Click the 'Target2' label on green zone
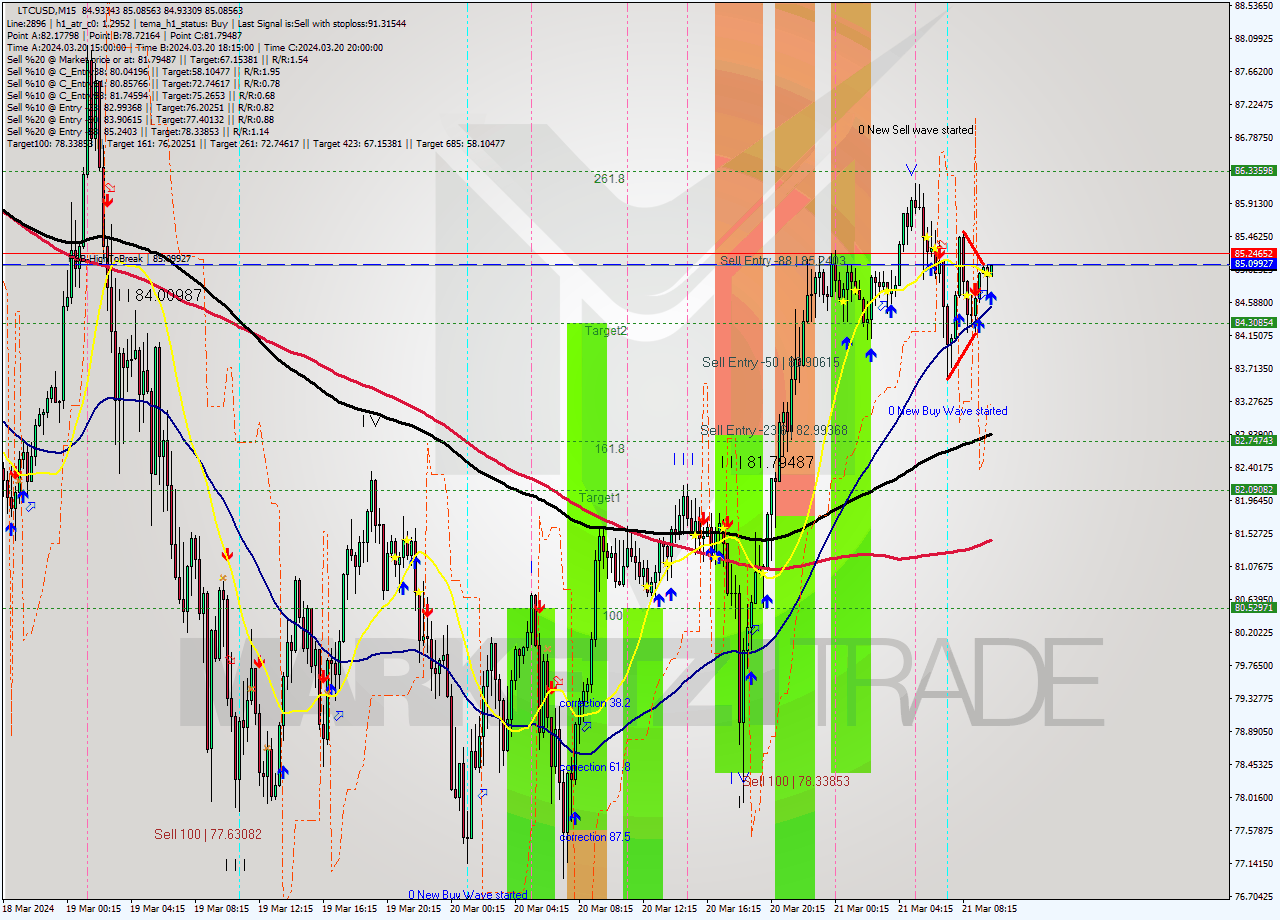 (x=606, y=330)
